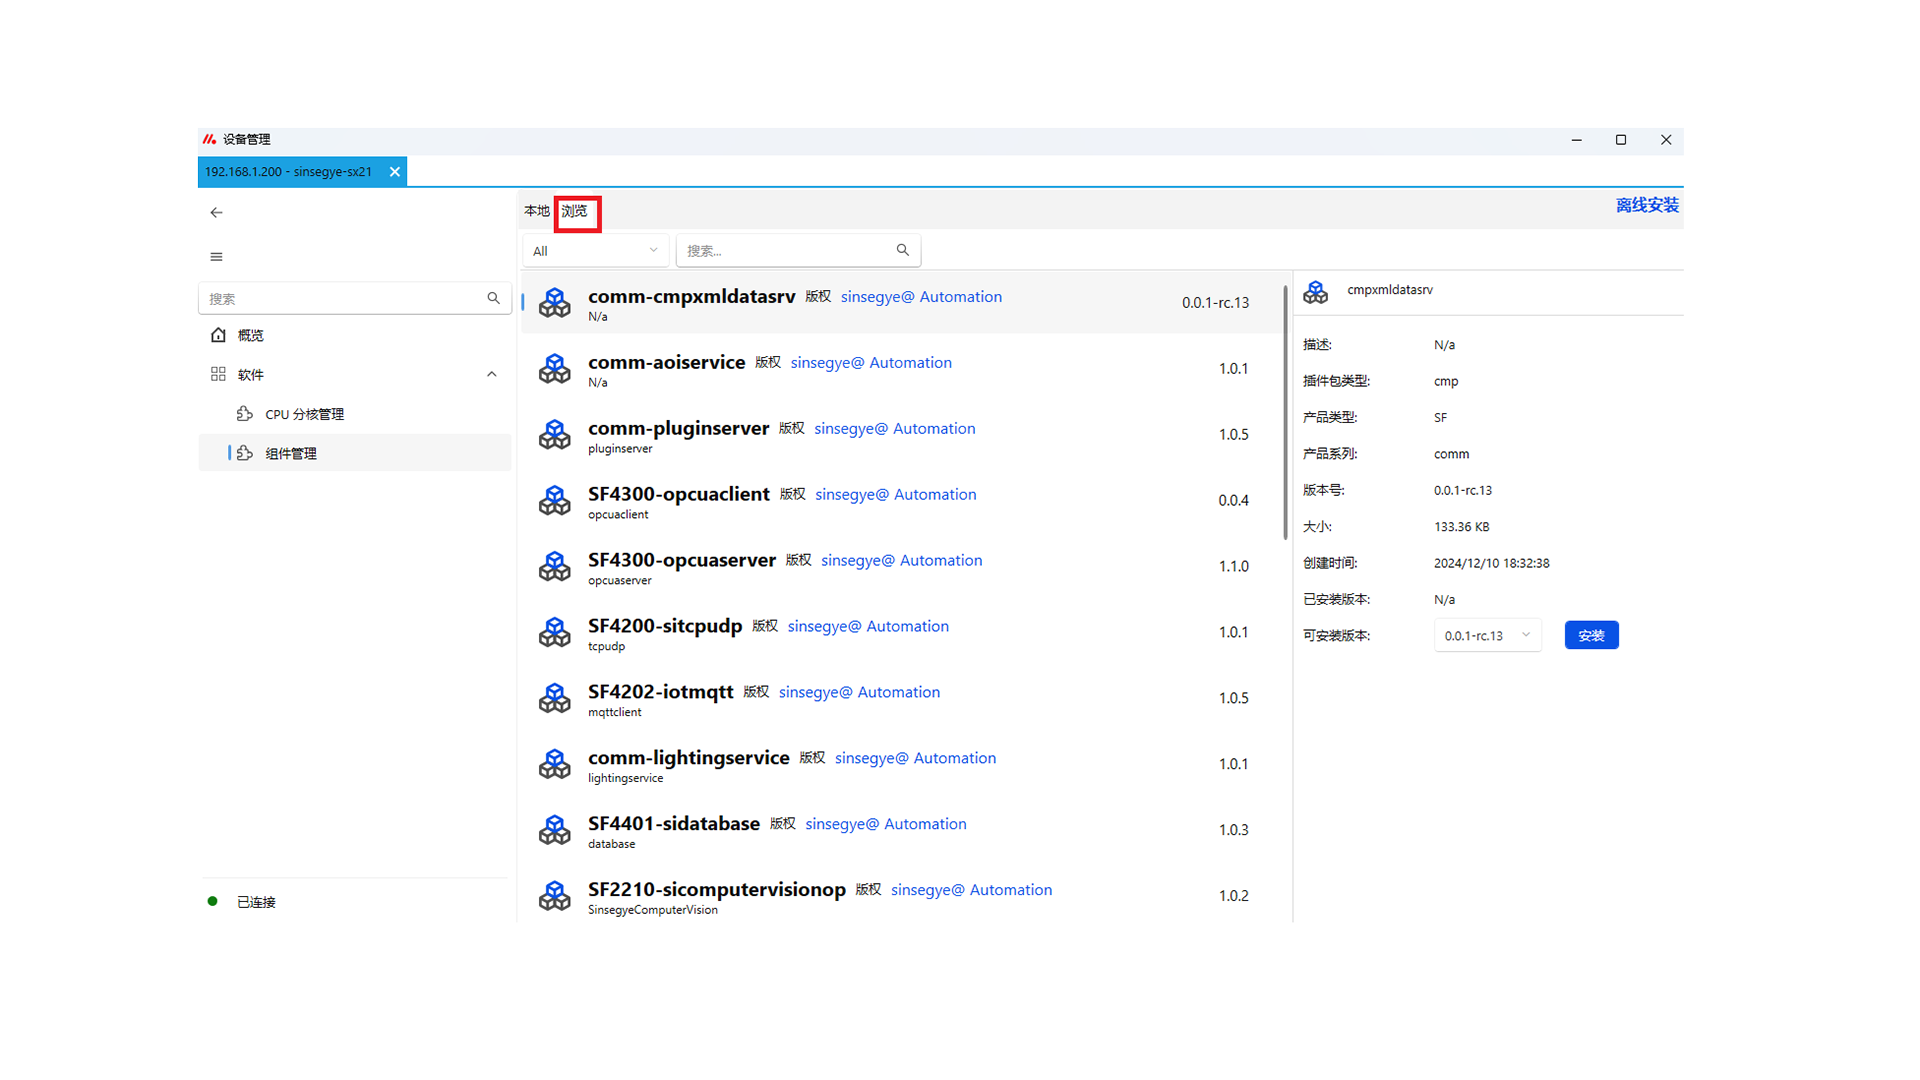Open the 概览 overview page
Image resolution: width=1920 pixels, height=1080 pixels.
pyautogui.click(x=251, y=335)
